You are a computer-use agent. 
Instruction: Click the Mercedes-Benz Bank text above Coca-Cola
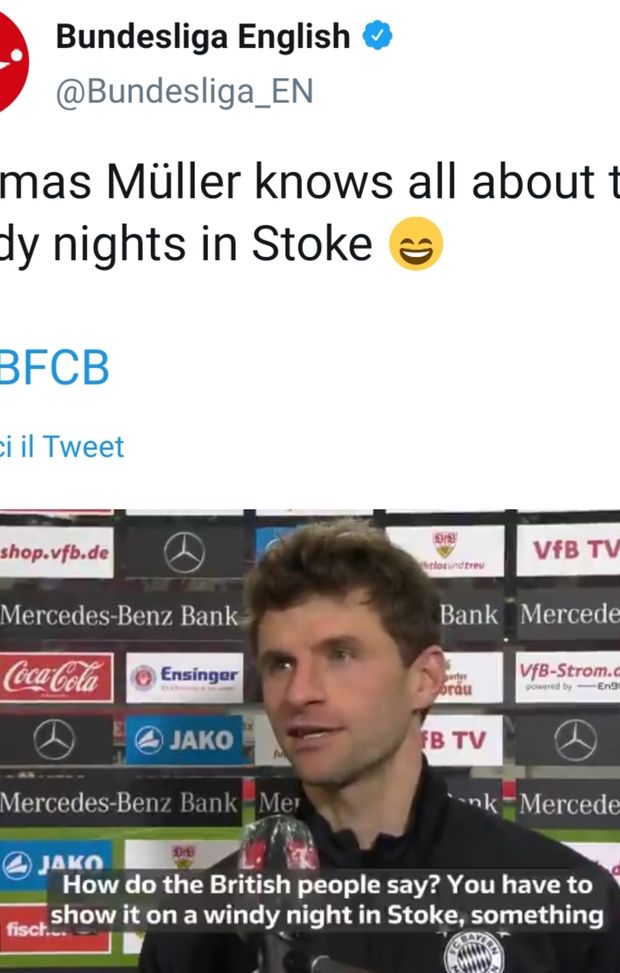click(120, 614)
